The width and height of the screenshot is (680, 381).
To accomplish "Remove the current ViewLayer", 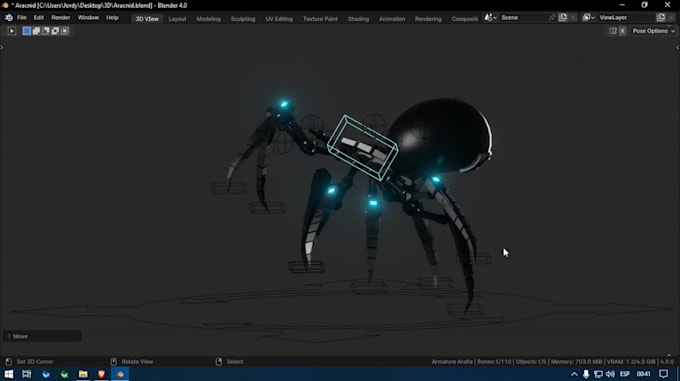I will [x=671, y=17].
